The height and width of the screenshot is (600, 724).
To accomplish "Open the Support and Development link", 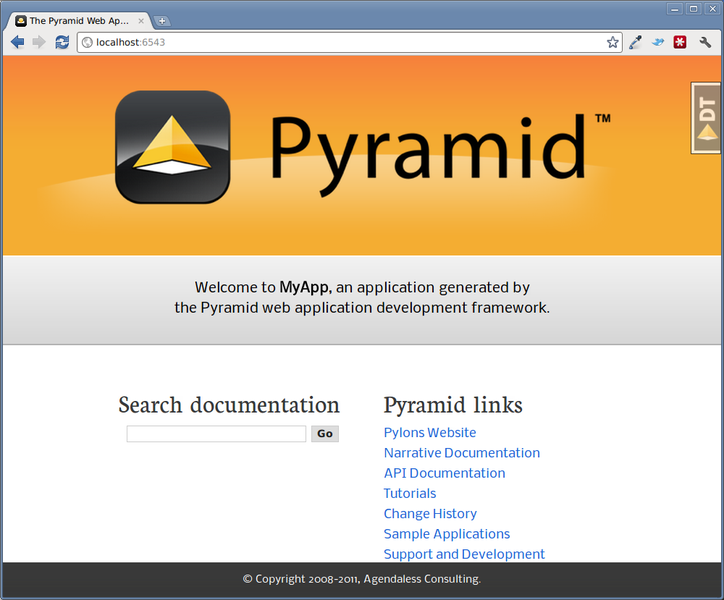I will tap(464, 554).
